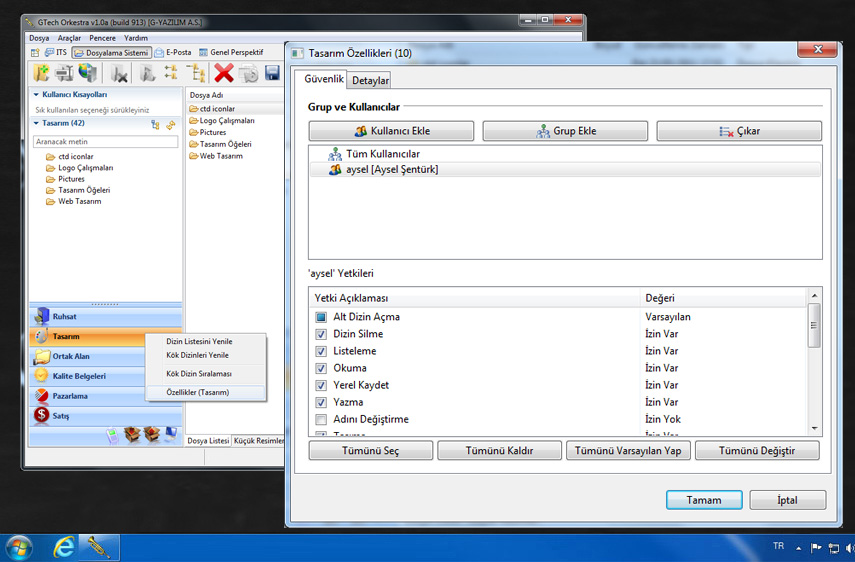The image size is (855, 562).
Task: Switch to the Detaylar tab
Action: [x=370, y=80]
